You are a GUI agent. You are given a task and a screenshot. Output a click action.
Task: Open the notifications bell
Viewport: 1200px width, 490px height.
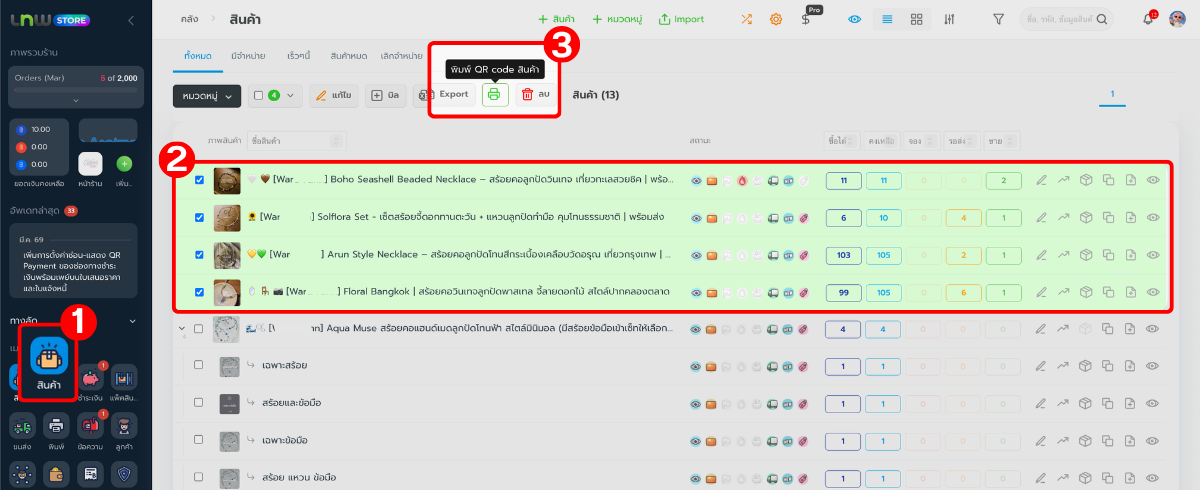coord(1147,19)
